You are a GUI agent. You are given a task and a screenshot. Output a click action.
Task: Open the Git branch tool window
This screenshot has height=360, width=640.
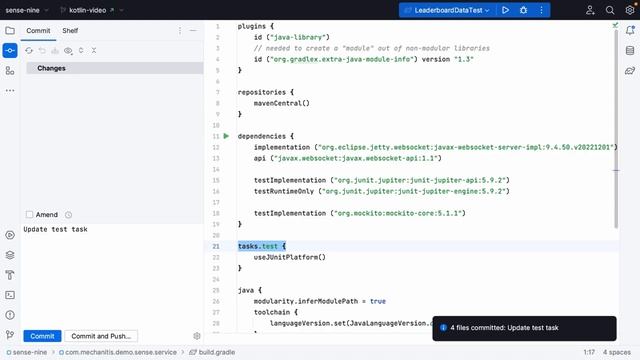[10, 335]
